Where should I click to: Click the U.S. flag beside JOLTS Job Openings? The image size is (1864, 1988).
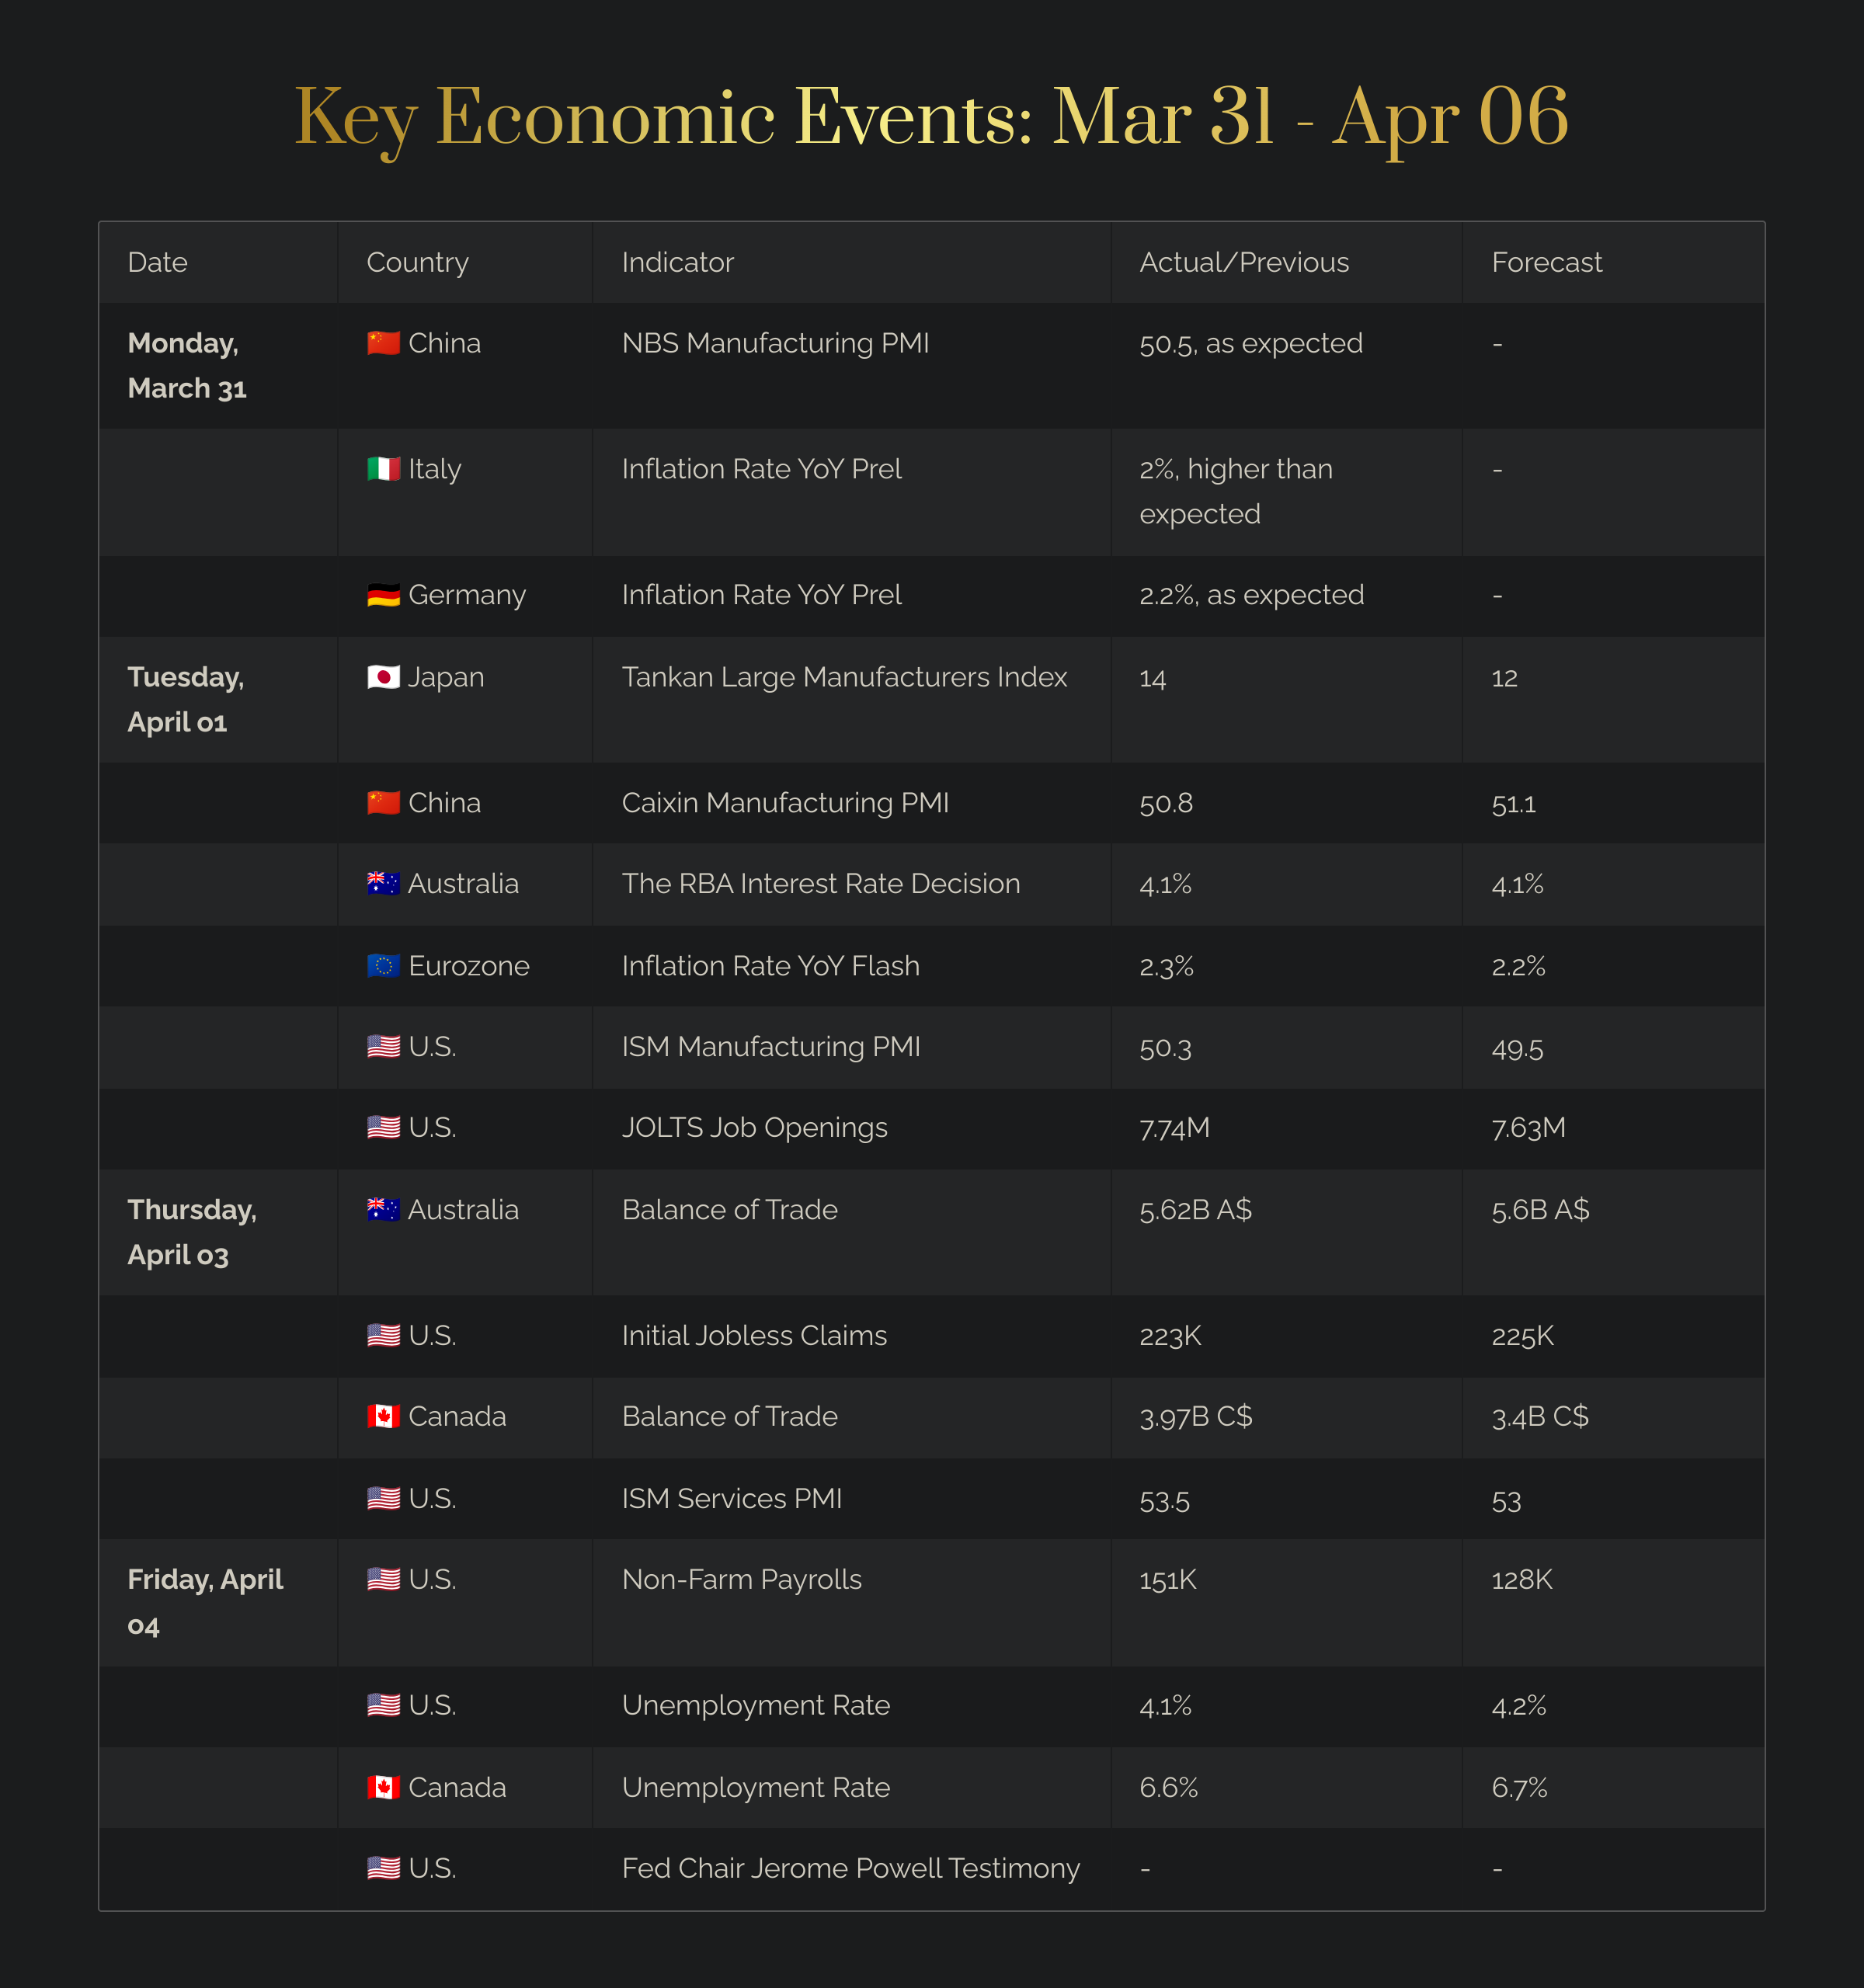383,1128
